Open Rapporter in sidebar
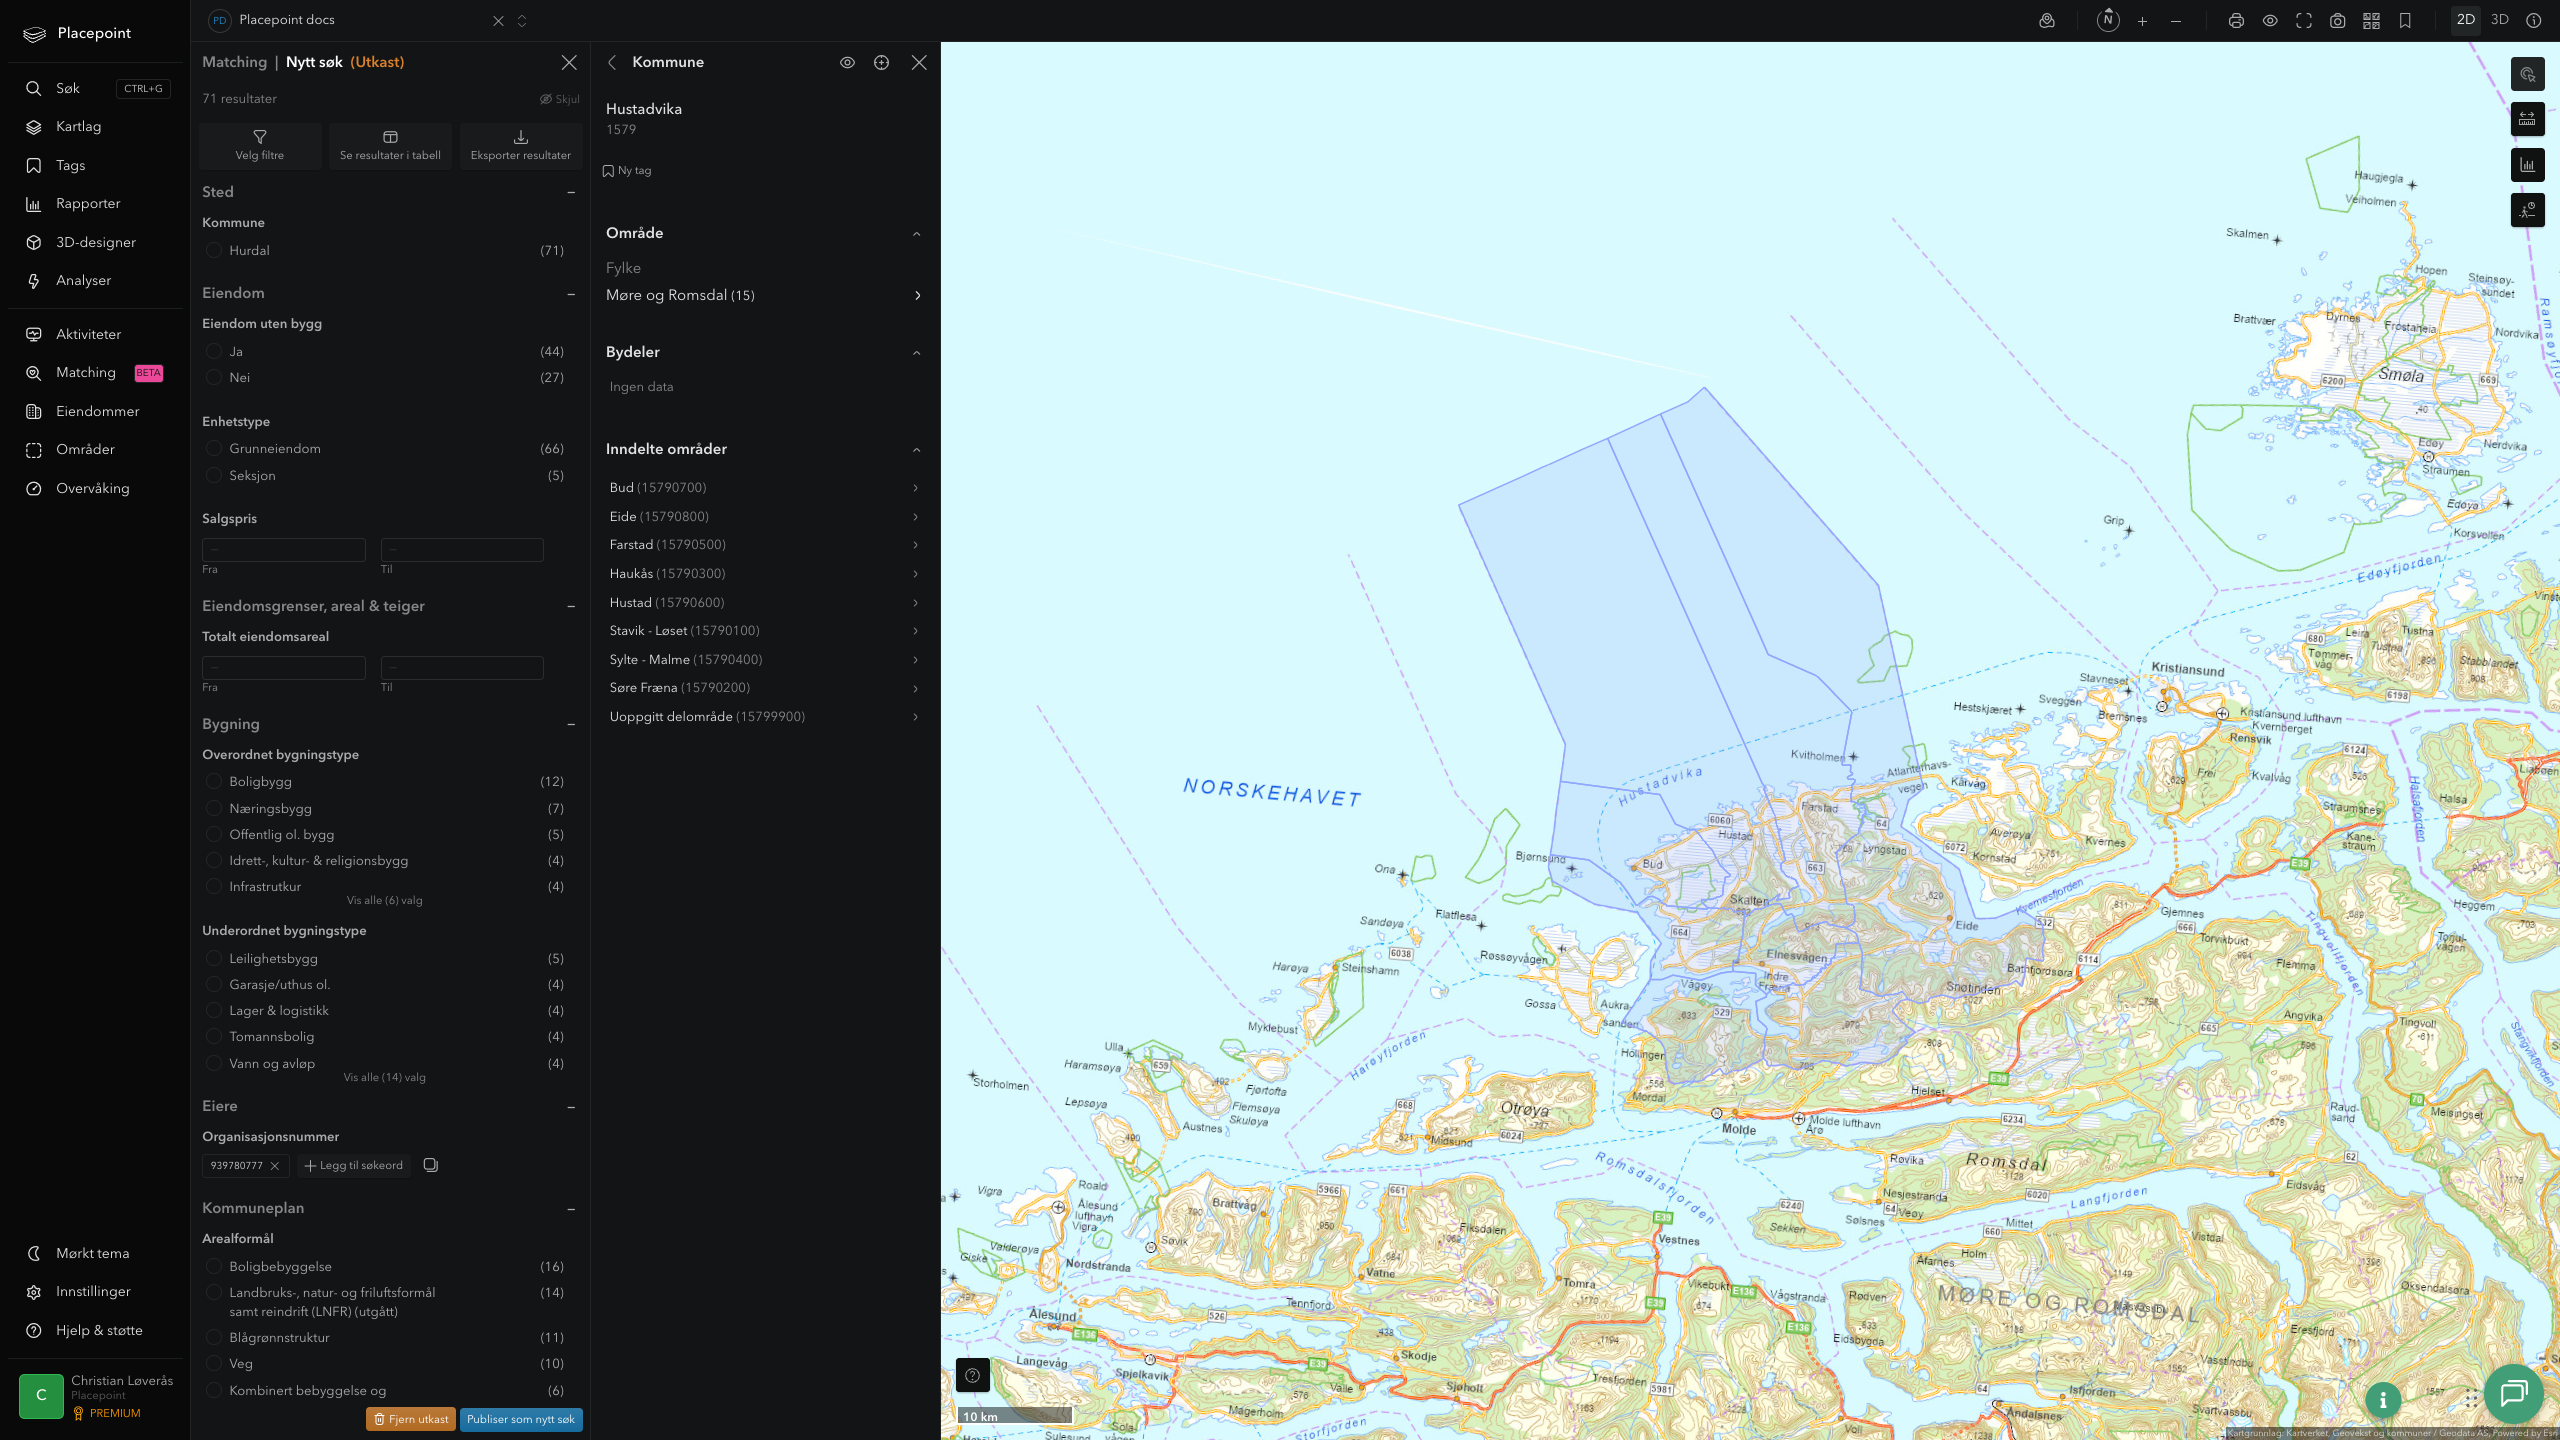2560x1440 pixels. [x=88, y=204]
